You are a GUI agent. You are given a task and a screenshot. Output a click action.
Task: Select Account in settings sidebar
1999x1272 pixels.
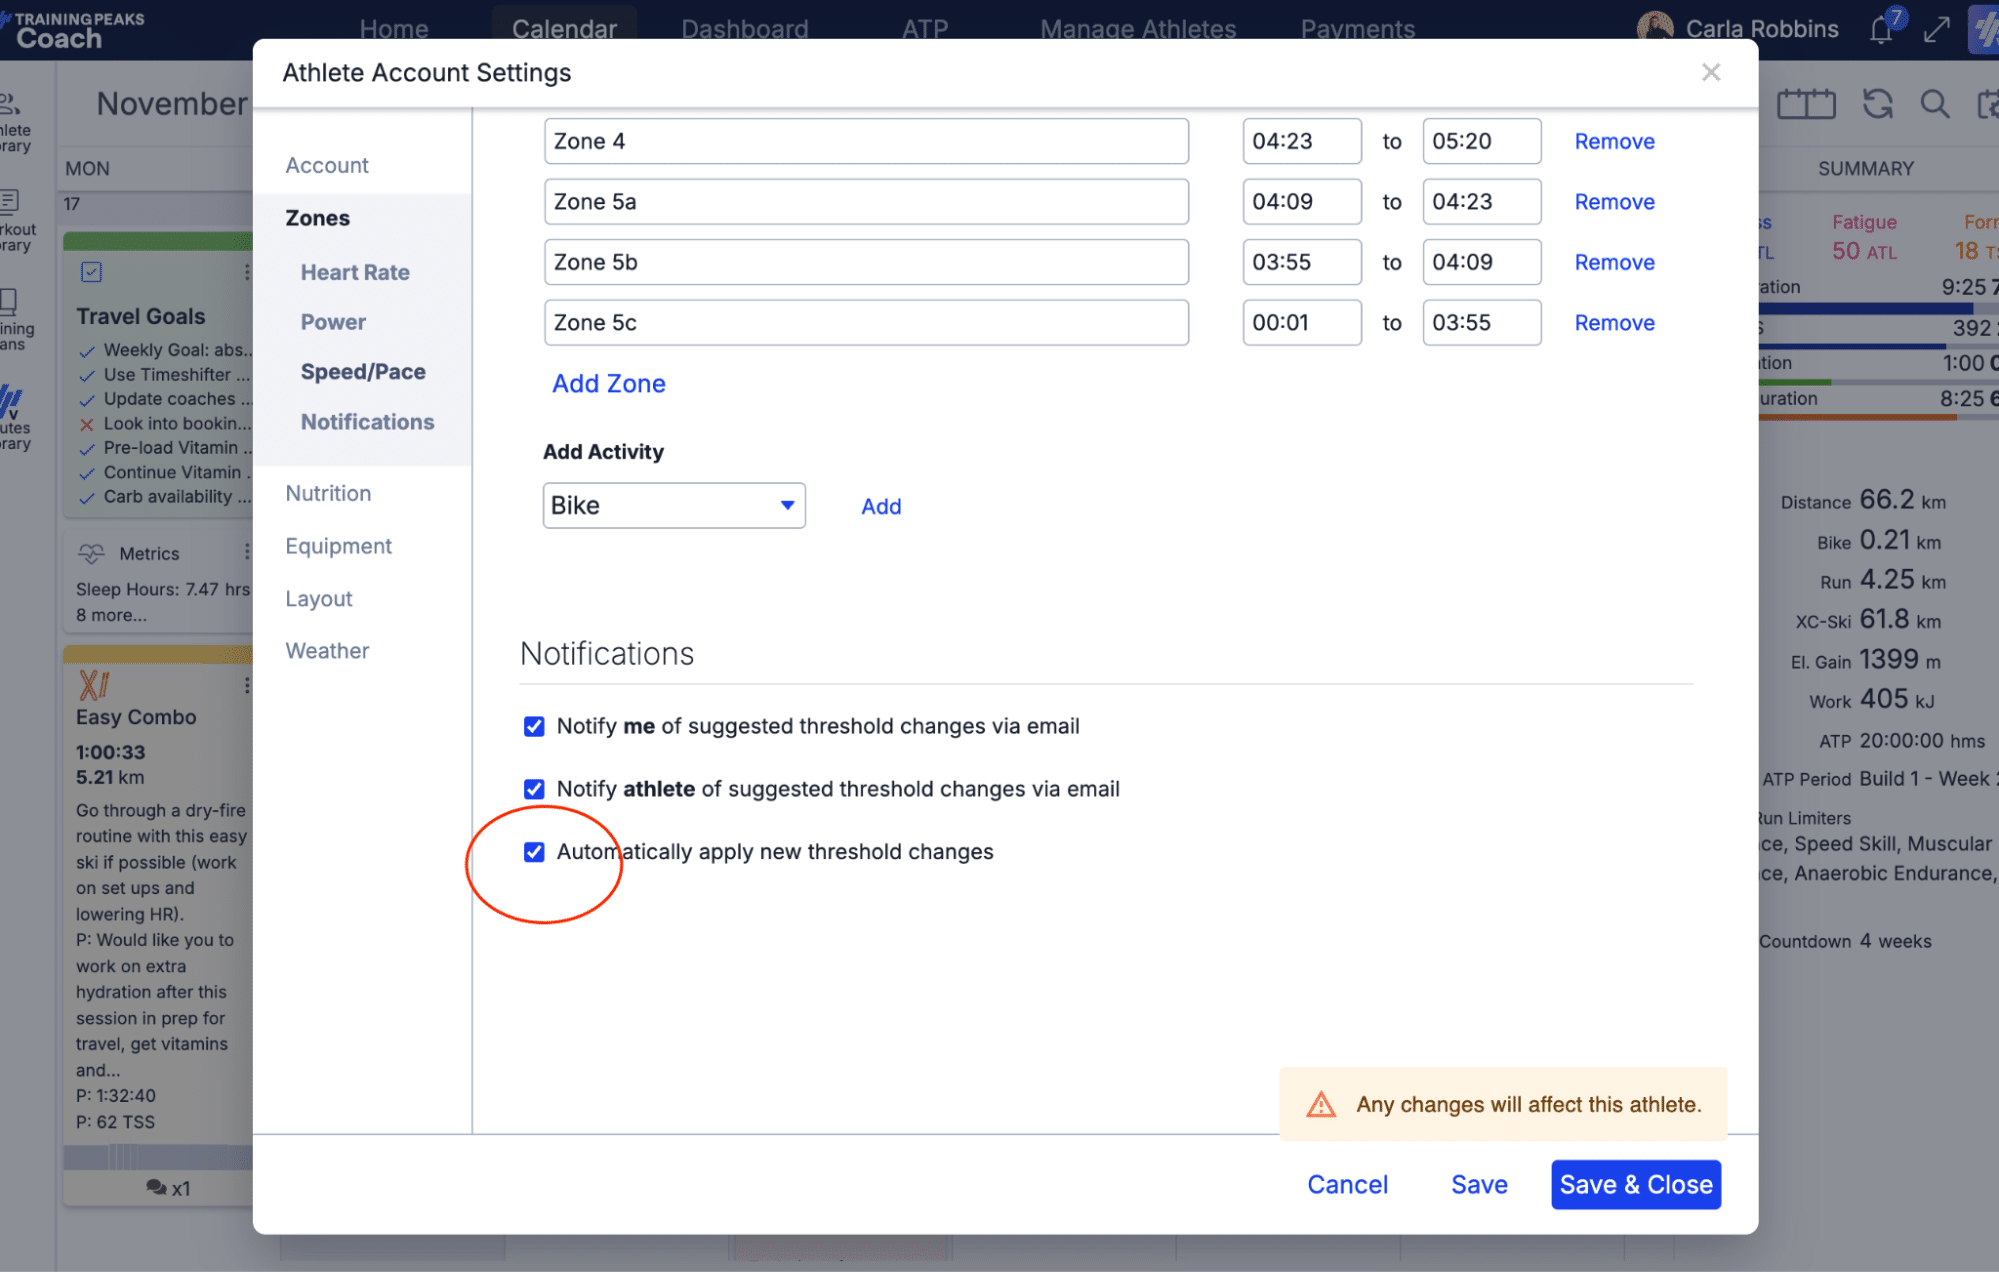(x=327, y=165)
